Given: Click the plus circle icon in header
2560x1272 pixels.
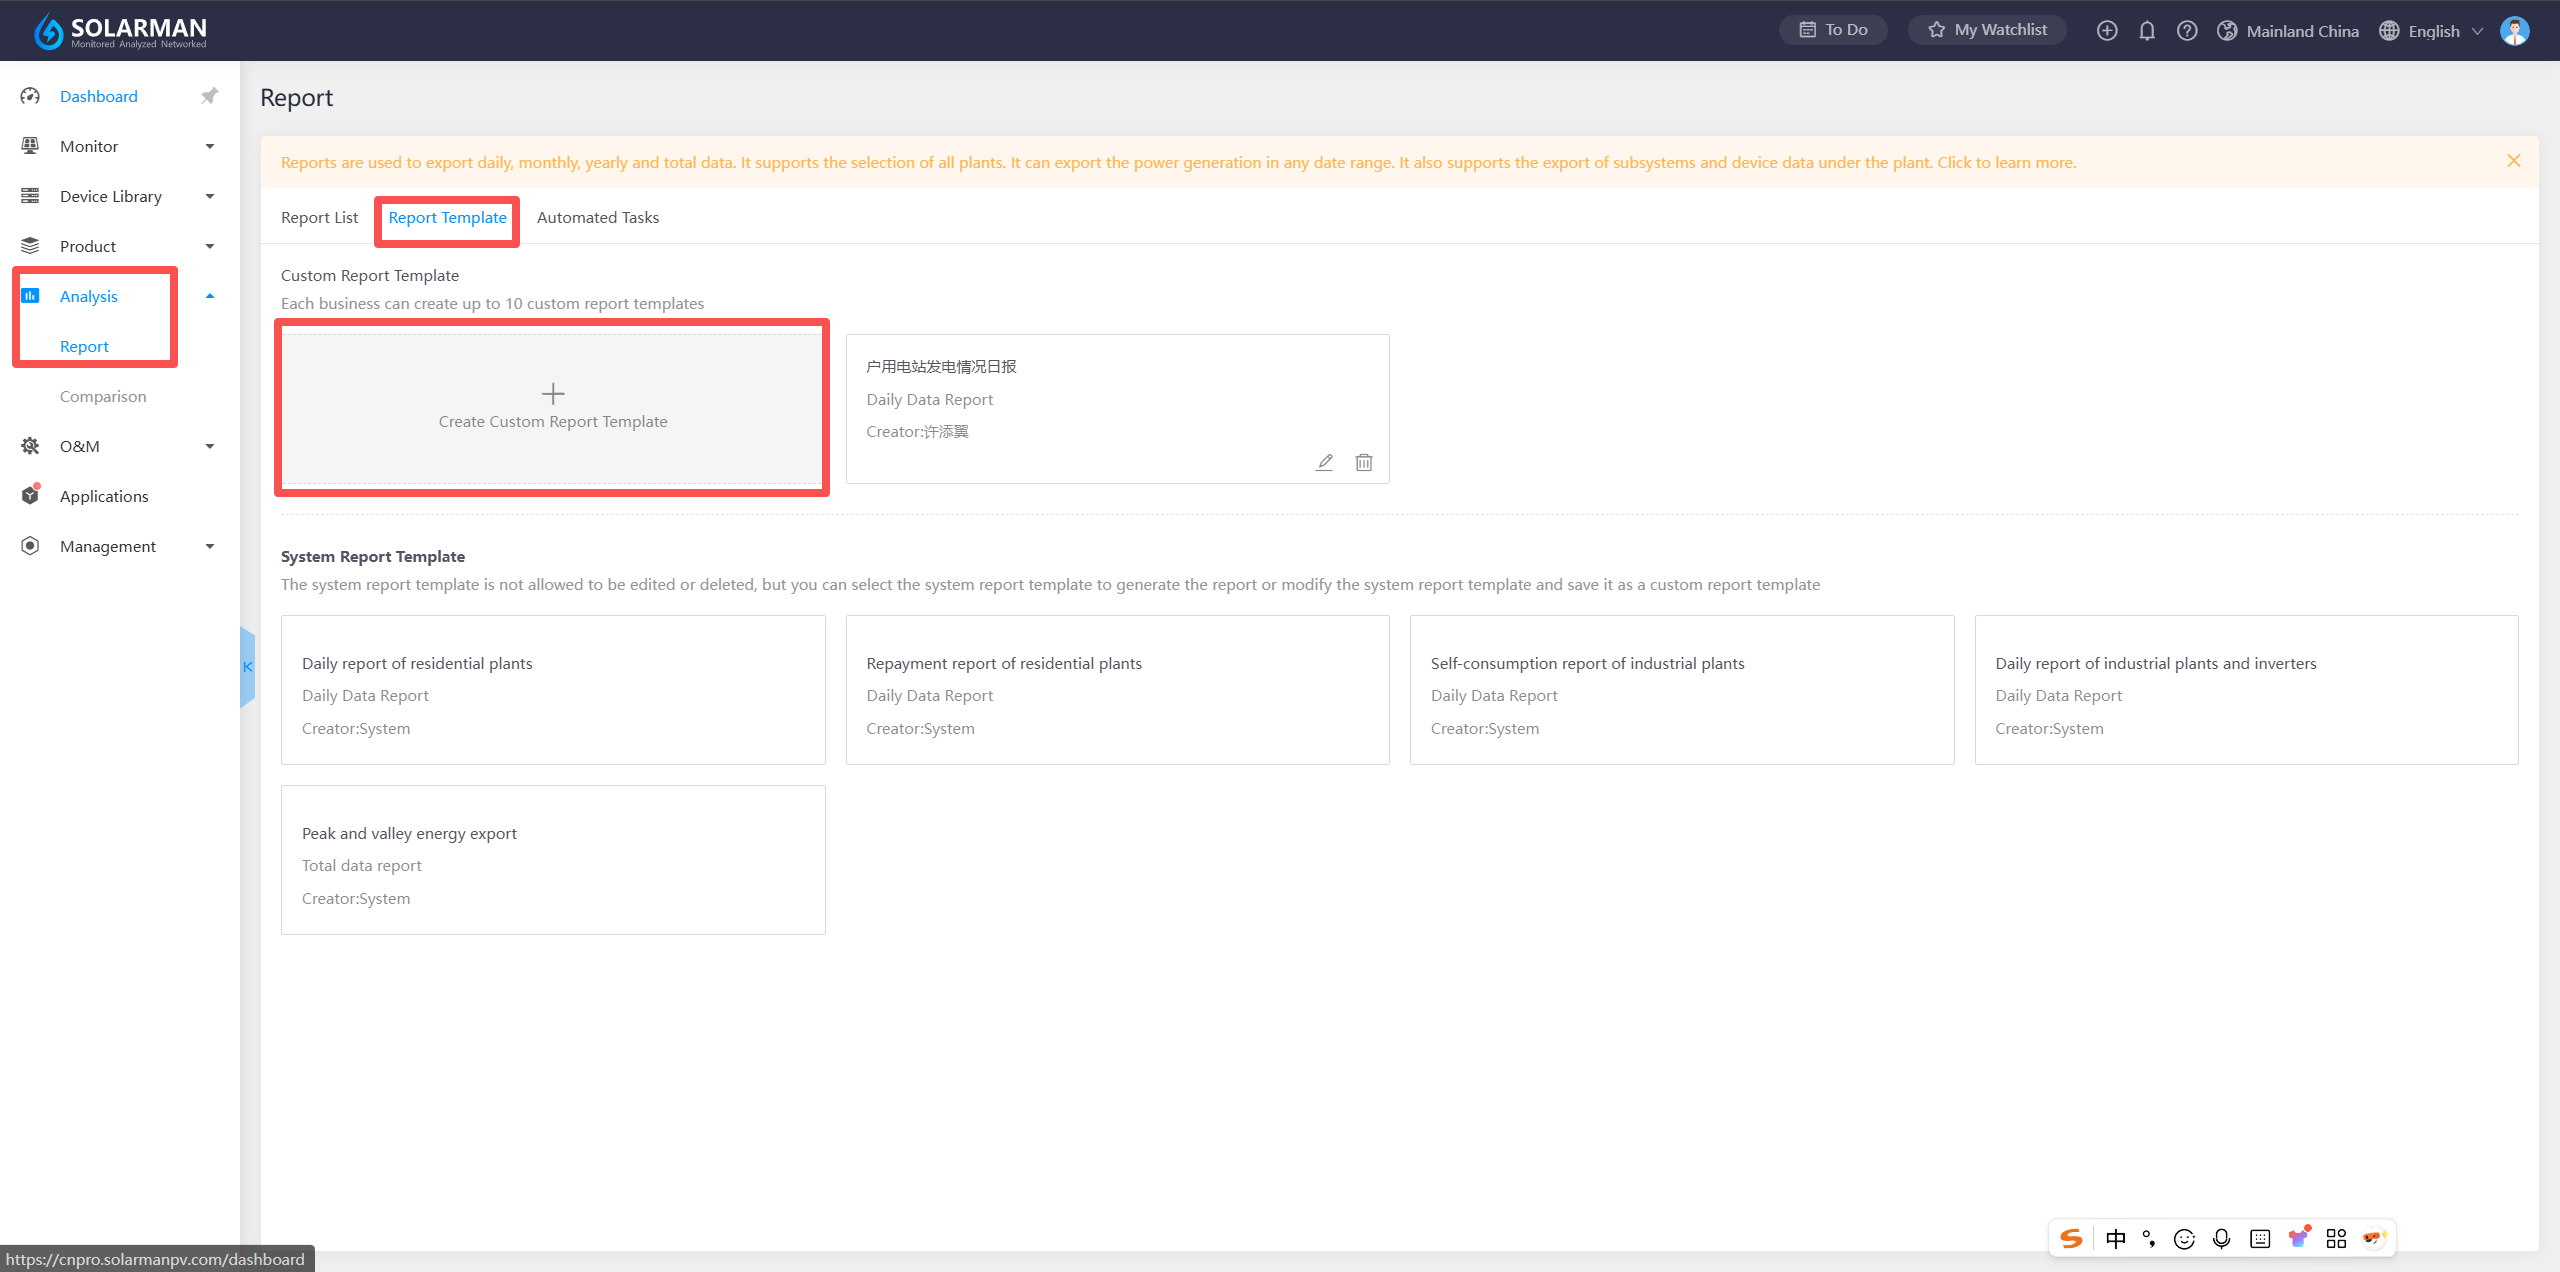Looking at the screenshot, I should (x=2107, y=31).
